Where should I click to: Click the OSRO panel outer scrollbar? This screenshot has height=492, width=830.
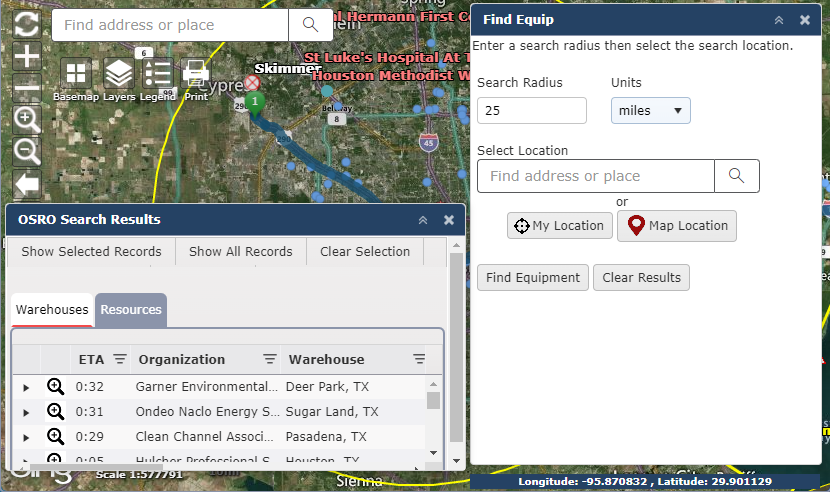pos(456,347)
